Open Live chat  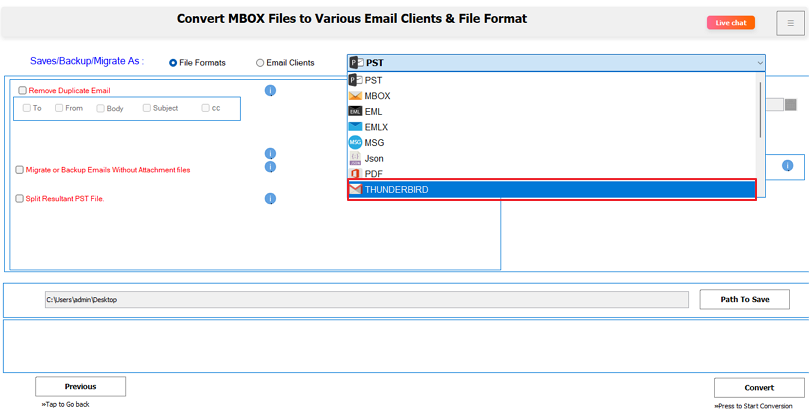731,23
